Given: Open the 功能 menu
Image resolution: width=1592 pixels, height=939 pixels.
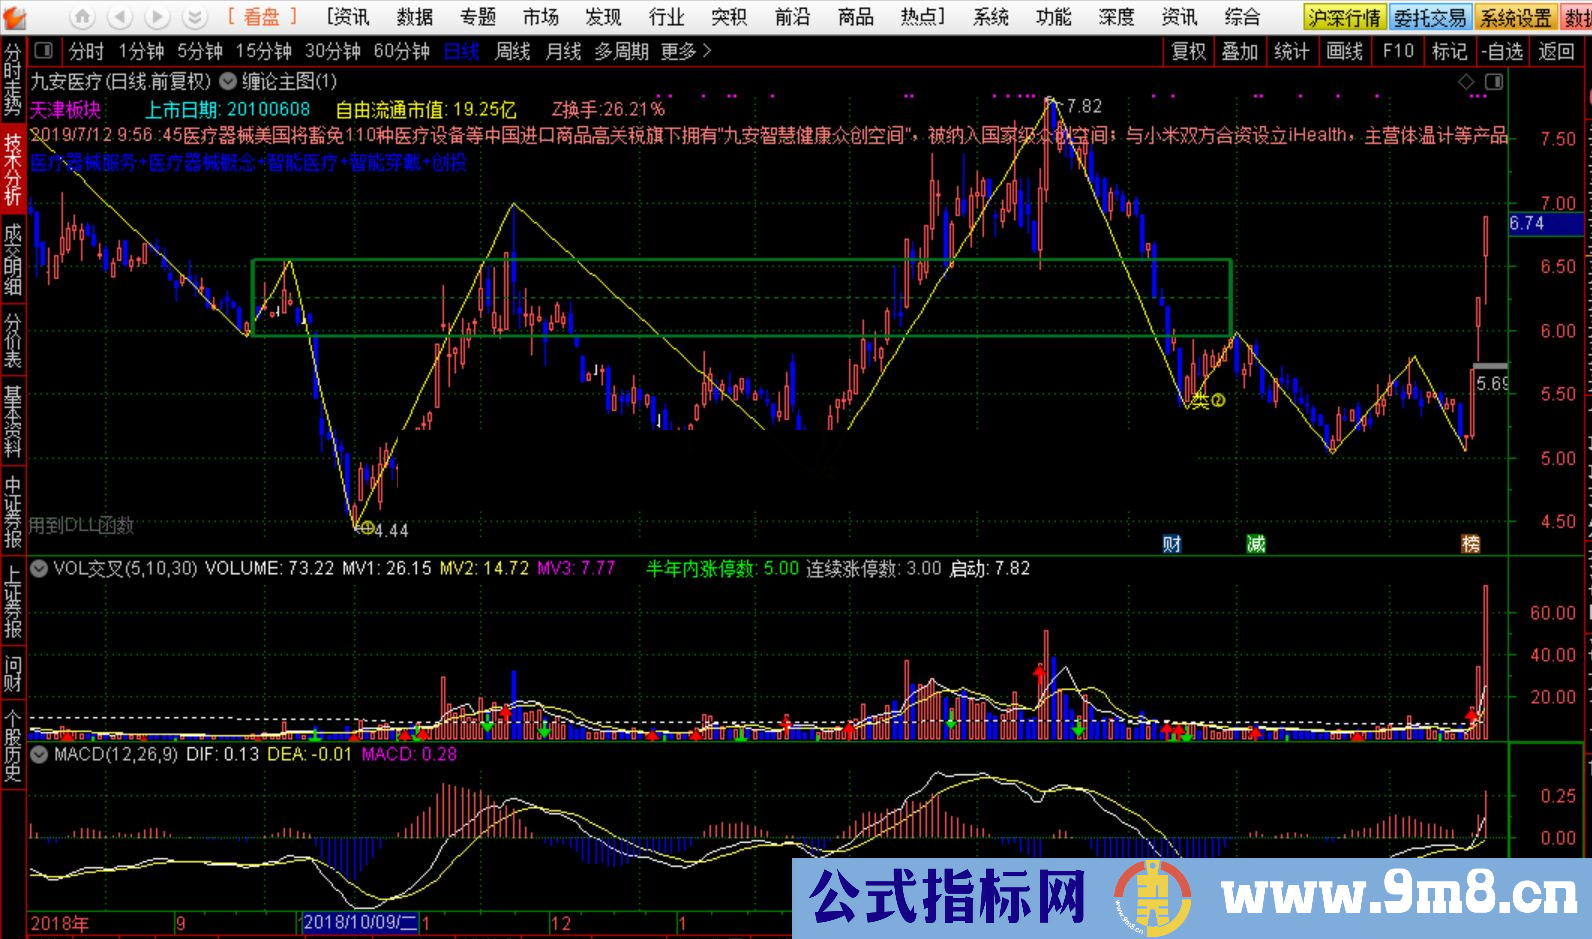Looking at the screenshot, I should 1054,17.
